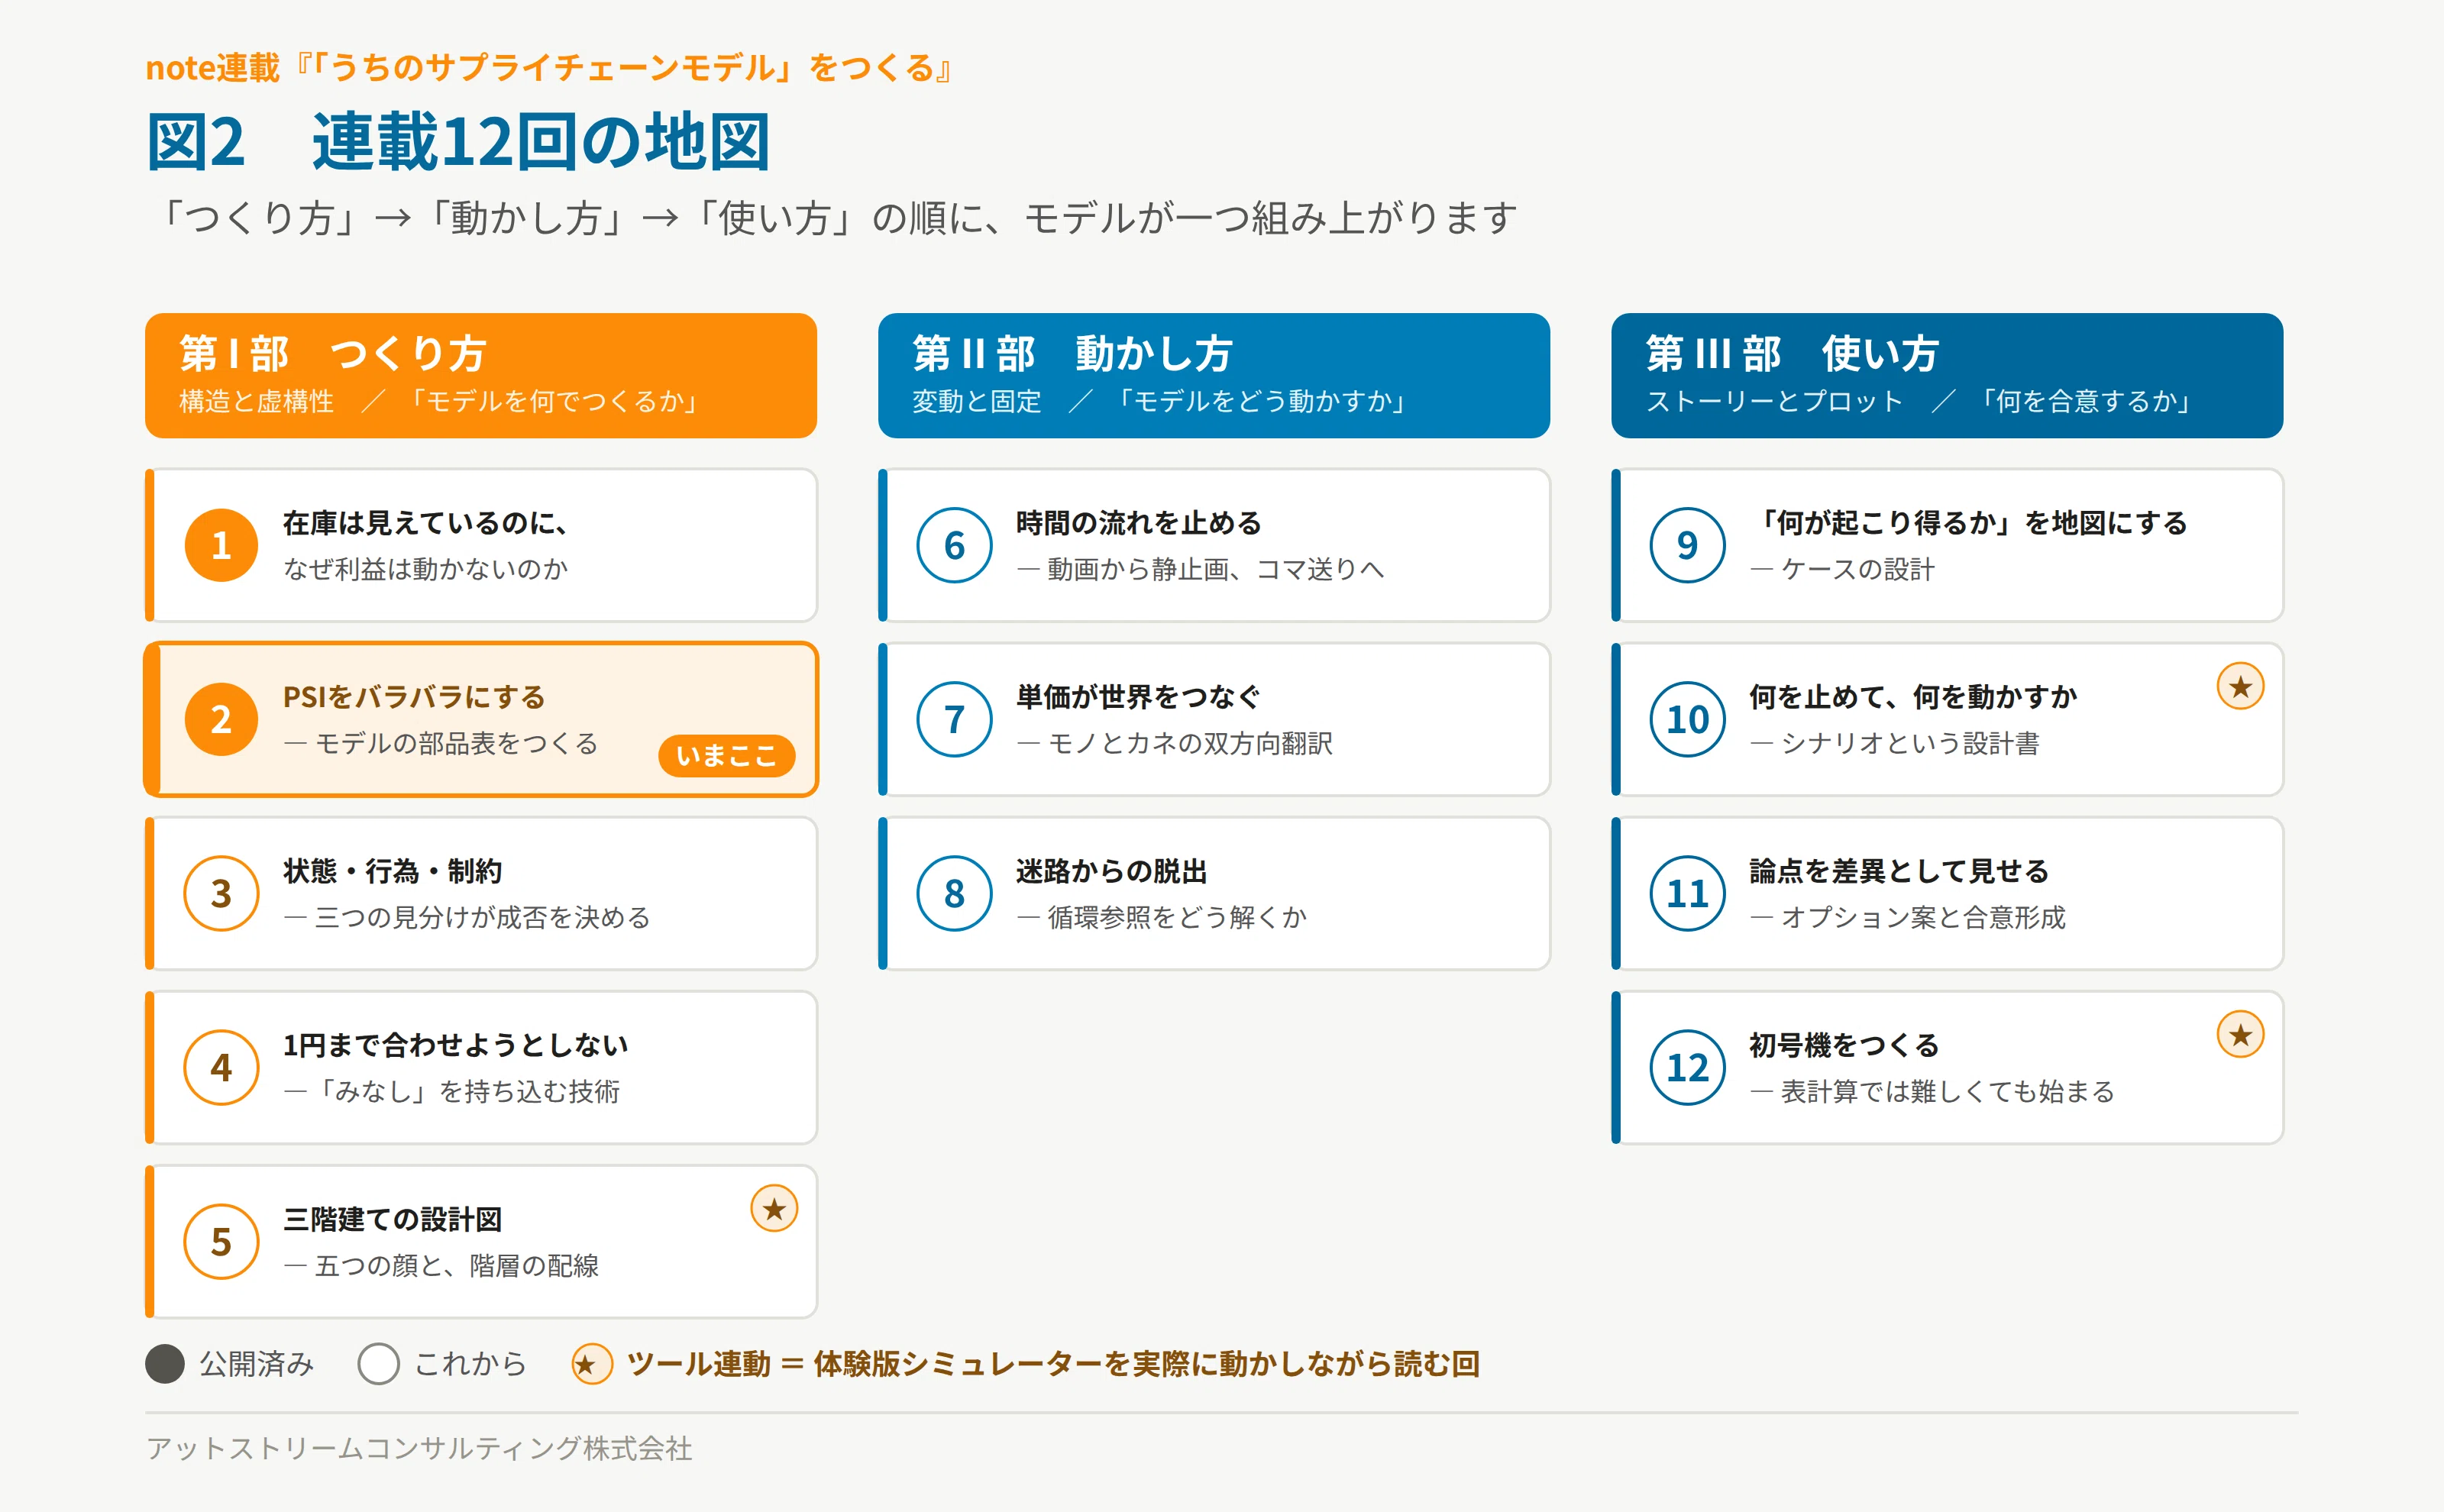Click the heading 図2 連載12回の地図
Screen dimensions: 2444x1512
pos(458,141)
